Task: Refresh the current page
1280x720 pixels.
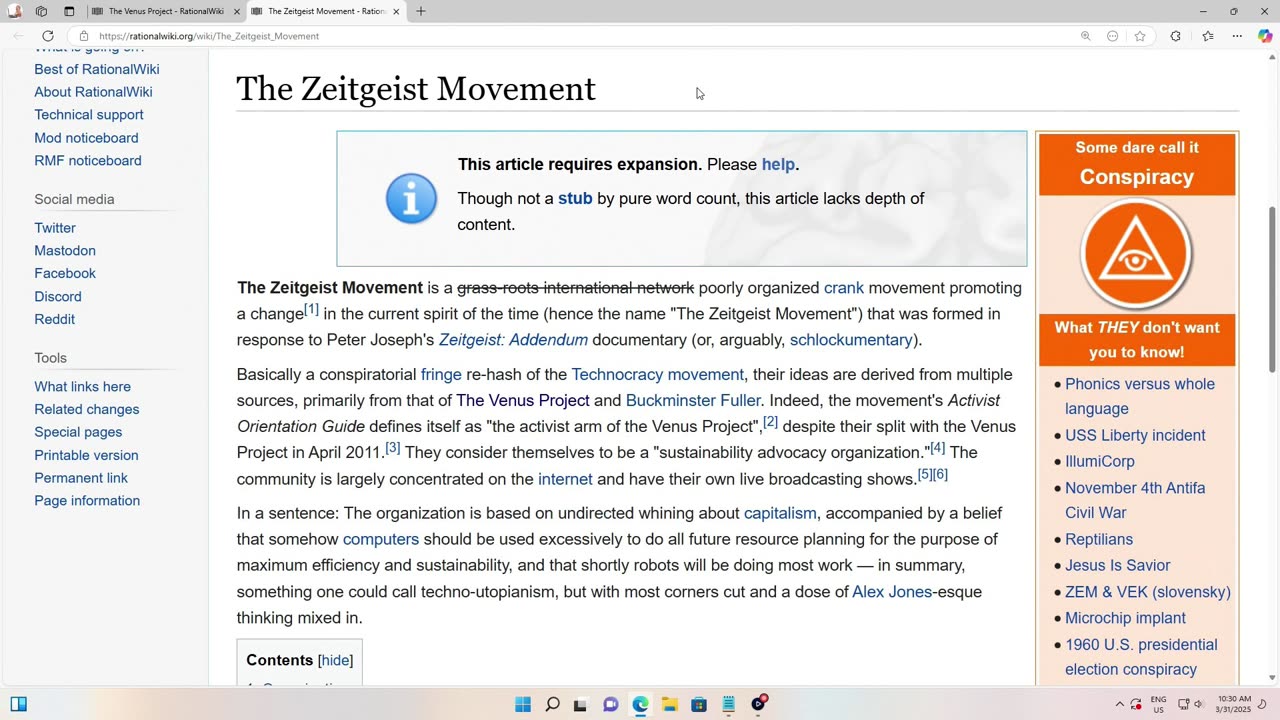Action: pos(47,36)
